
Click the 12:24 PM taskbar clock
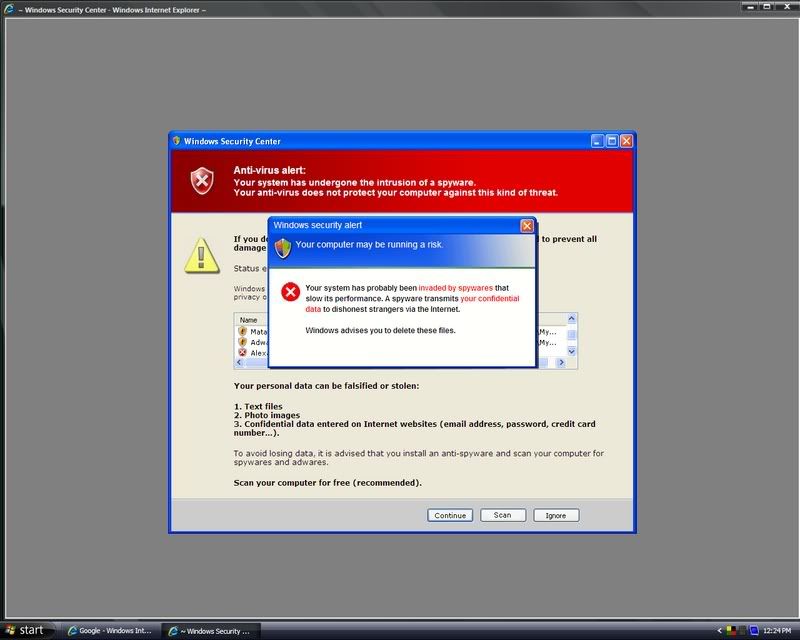coord(777,631)
